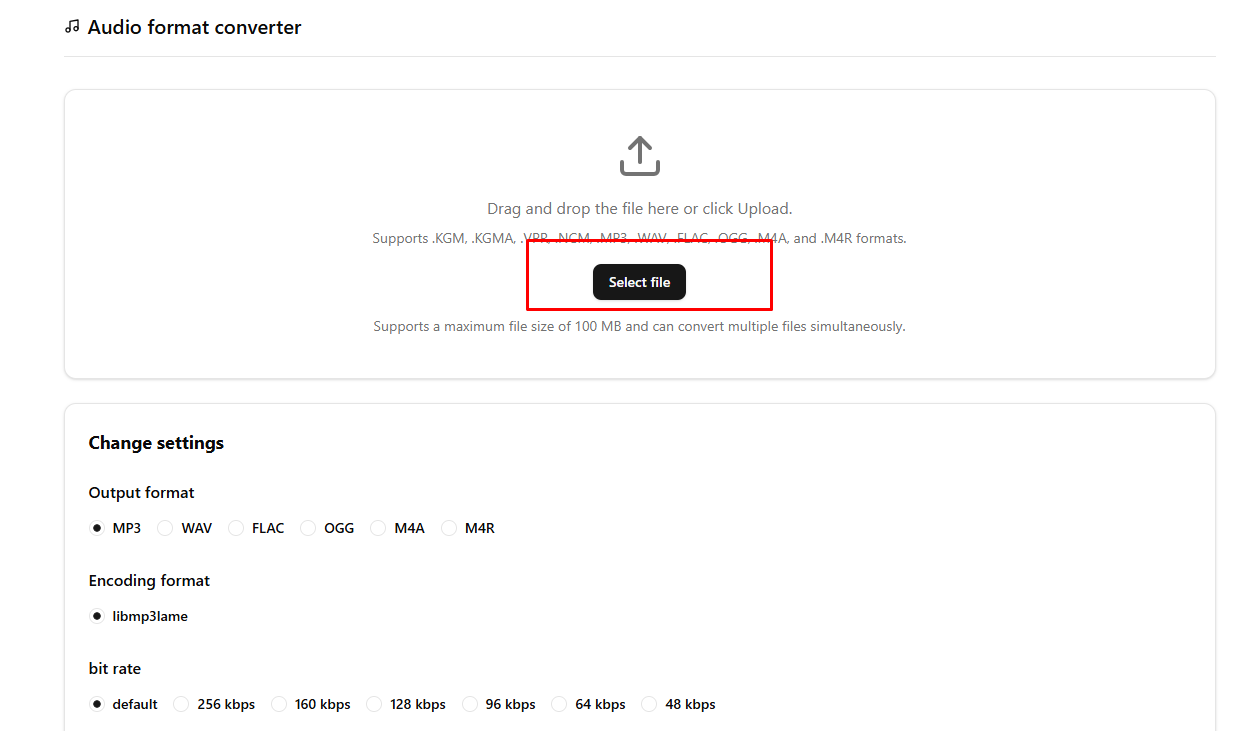The height and width of the screenshot is (731, 1259).
Task: Choose FLAC as the output format
Action: (x=236, y=527)
